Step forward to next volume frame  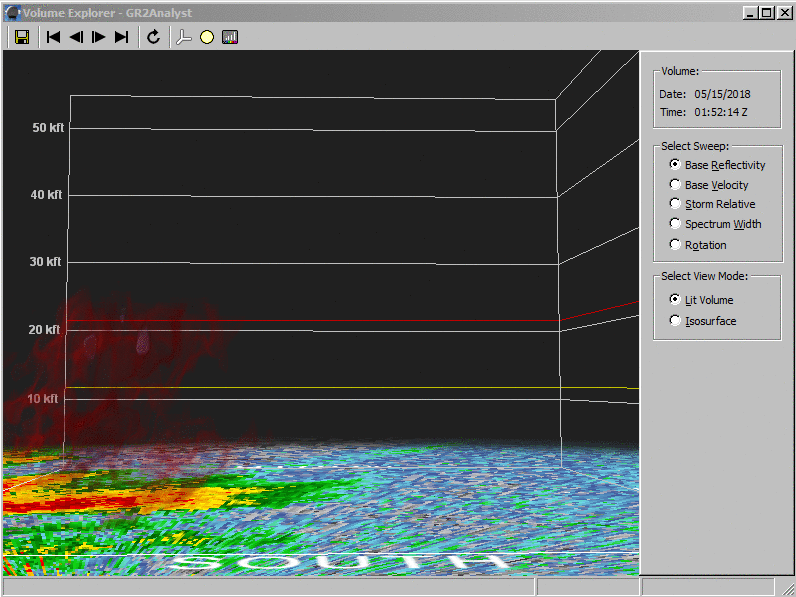(98, 37)
